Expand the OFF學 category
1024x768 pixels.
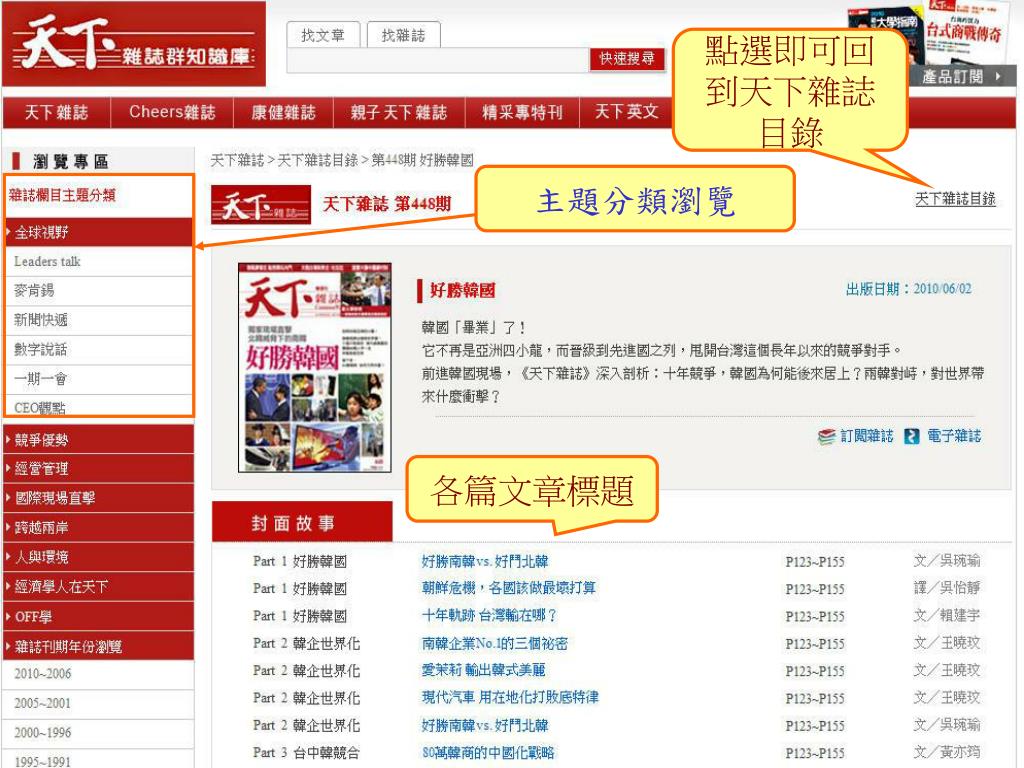(99, 616)
